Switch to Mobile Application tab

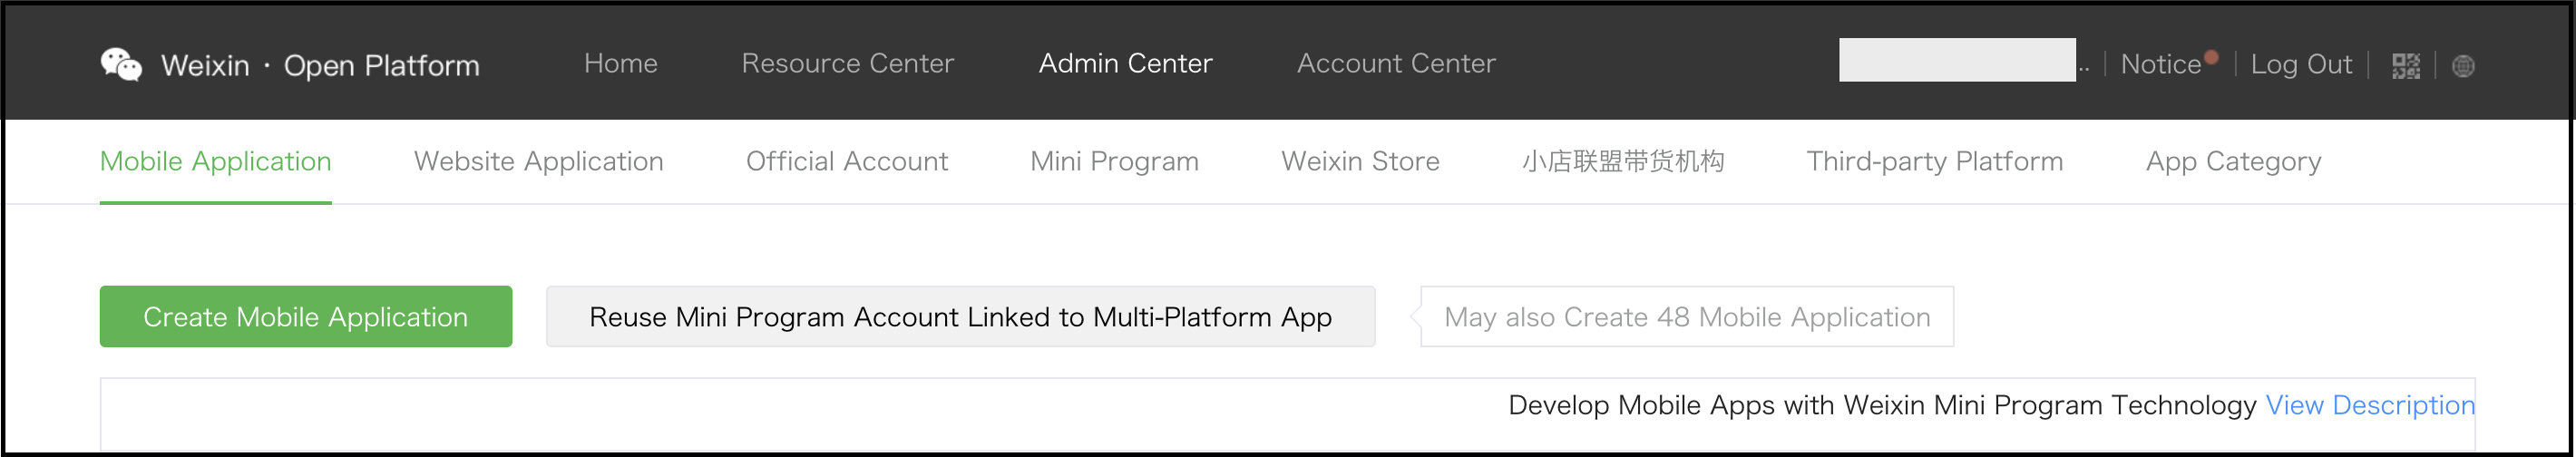click(215, 161)
